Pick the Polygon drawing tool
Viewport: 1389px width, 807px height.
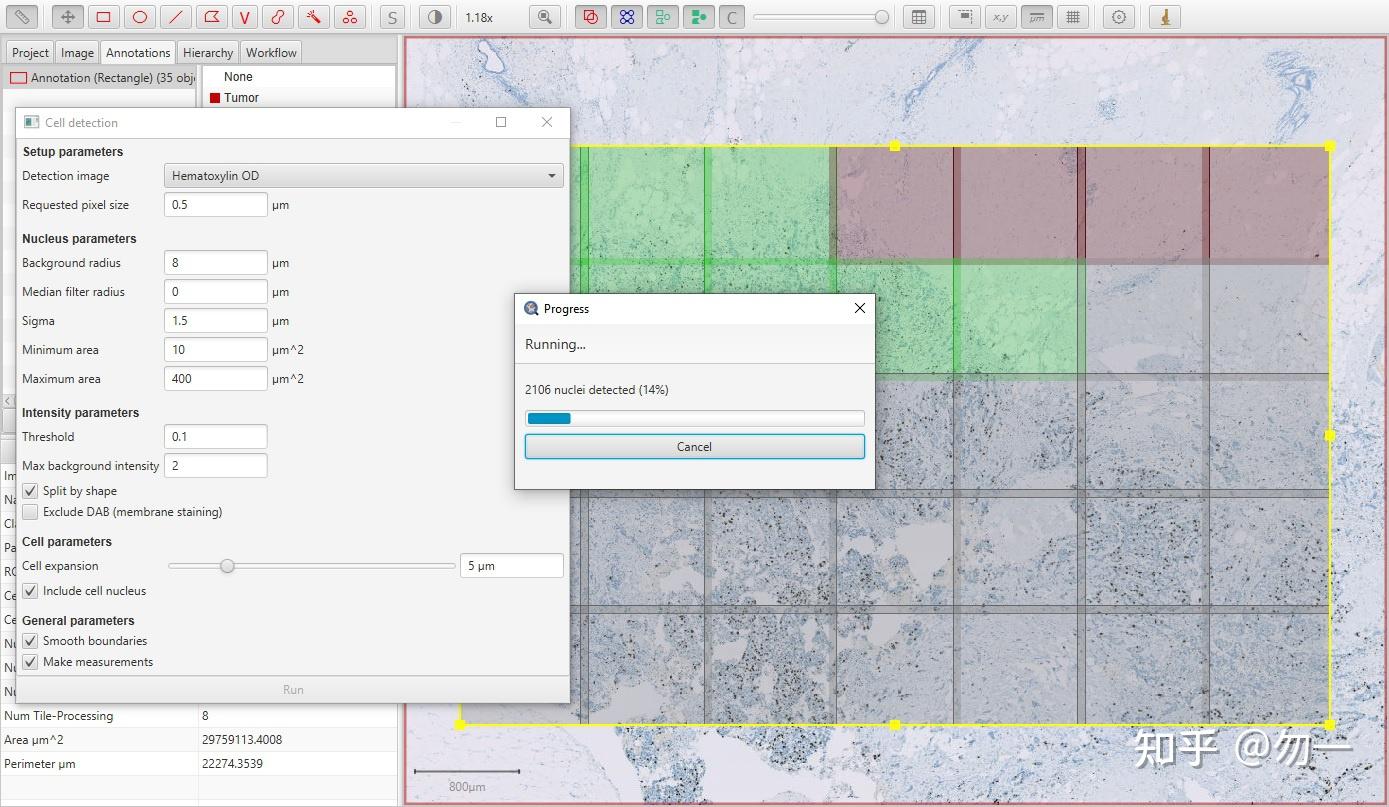click(210, 17)
